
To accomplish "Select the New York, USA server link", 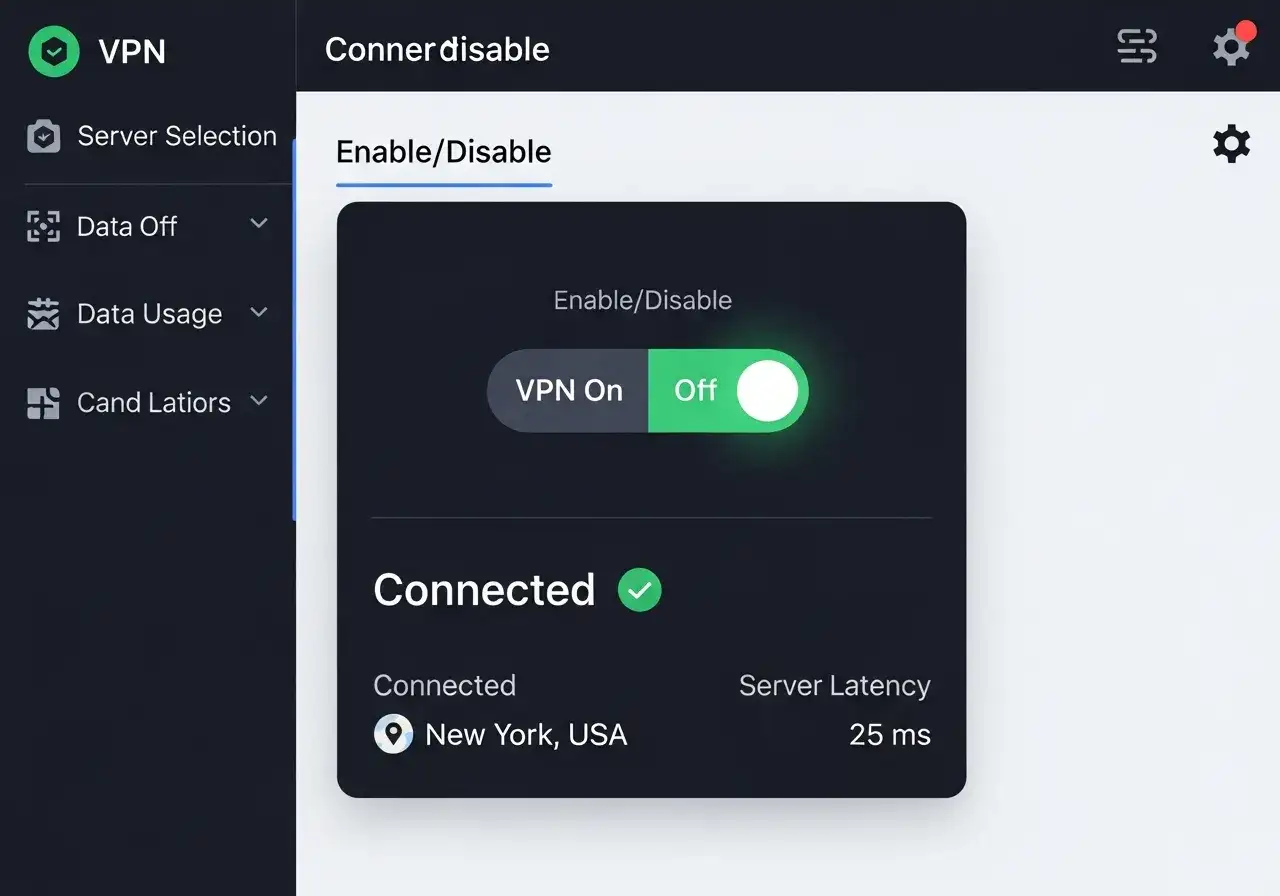I will 526,734.
